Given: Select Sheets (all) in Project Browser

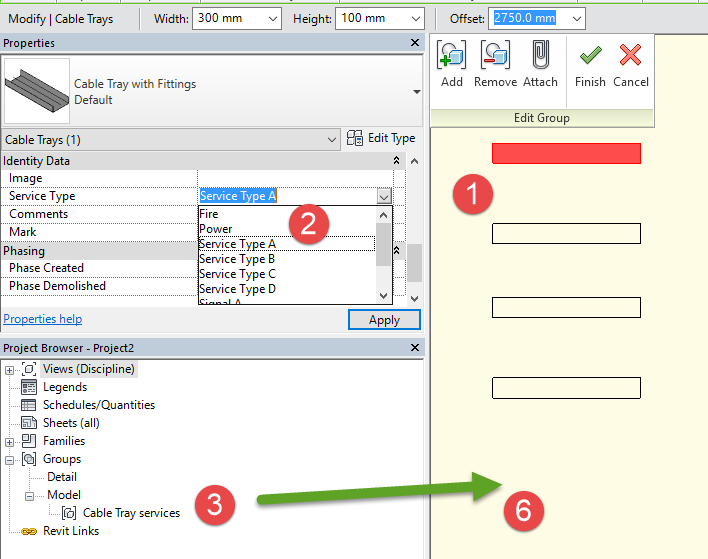Looking at the screenshot, I should click(x=71, y=423).
